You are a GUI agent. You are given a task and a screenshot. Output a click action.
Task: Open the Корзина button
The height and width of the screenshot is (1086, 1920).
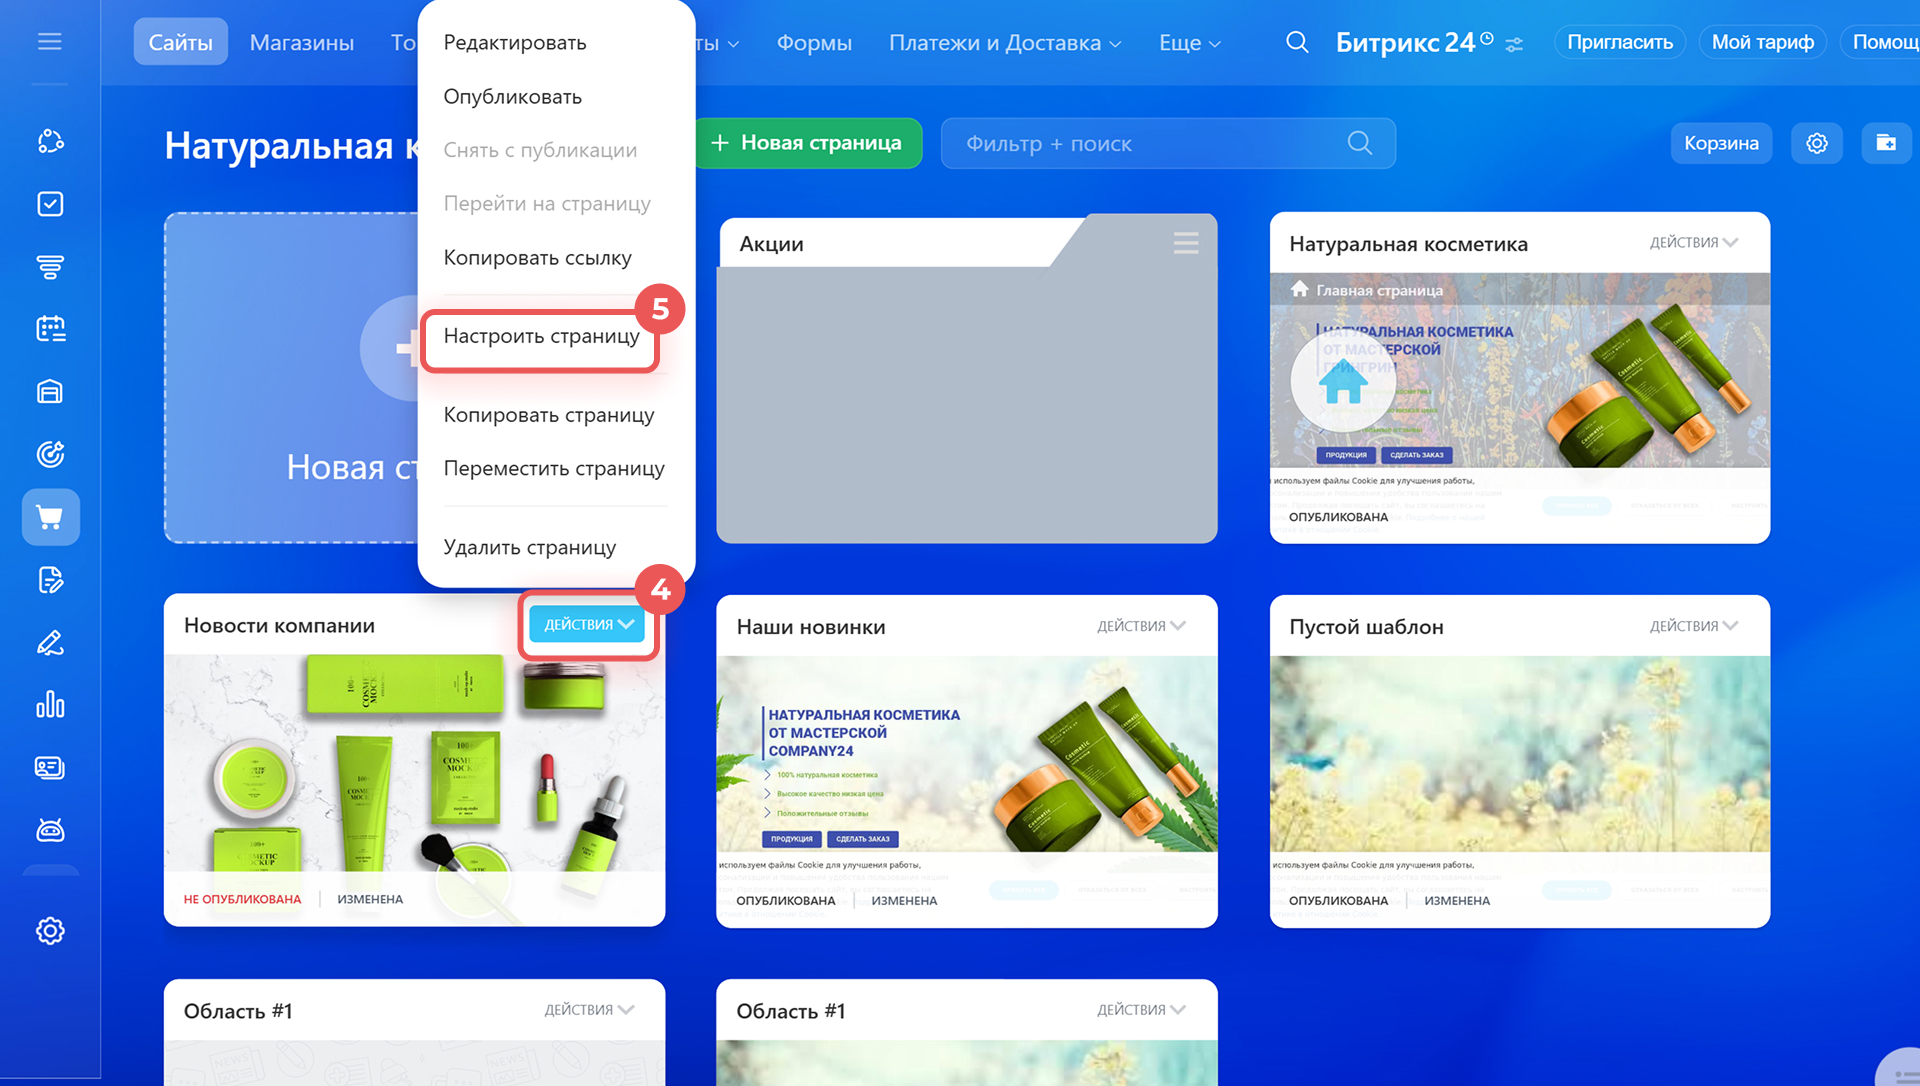click(x=1720, y=143)
